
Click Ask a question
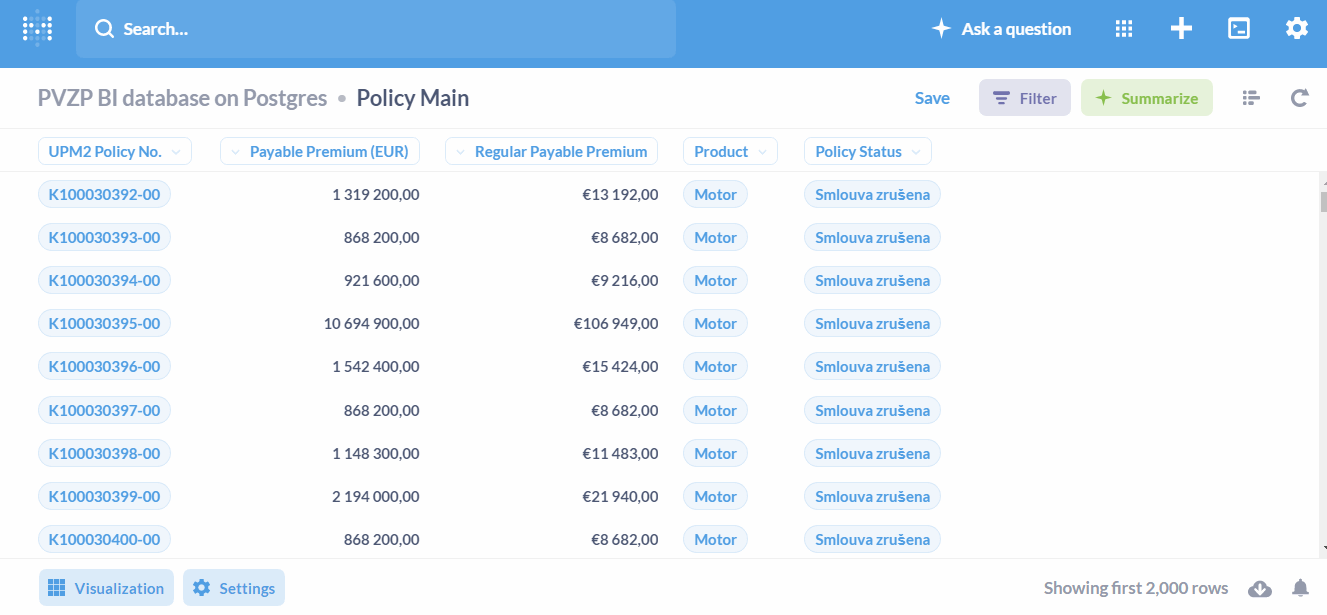[x=1000, y=28]
